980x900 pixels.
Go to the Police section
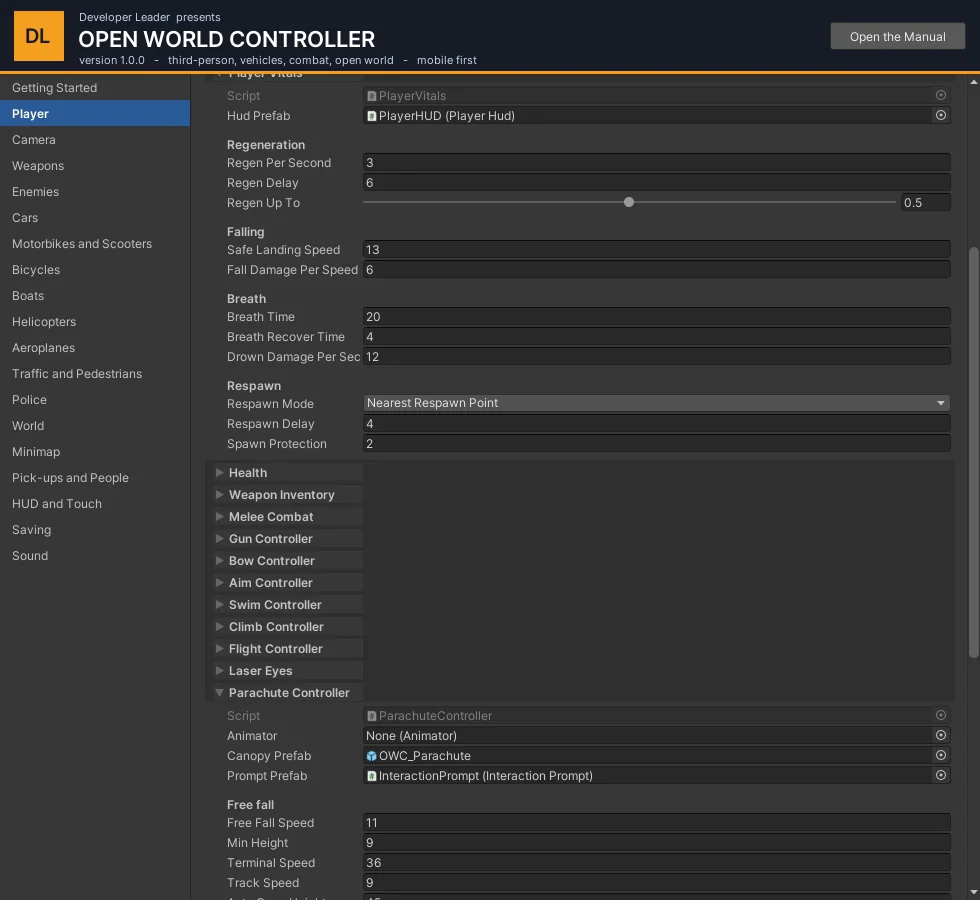pyautogui.click(x=95, y=400)
